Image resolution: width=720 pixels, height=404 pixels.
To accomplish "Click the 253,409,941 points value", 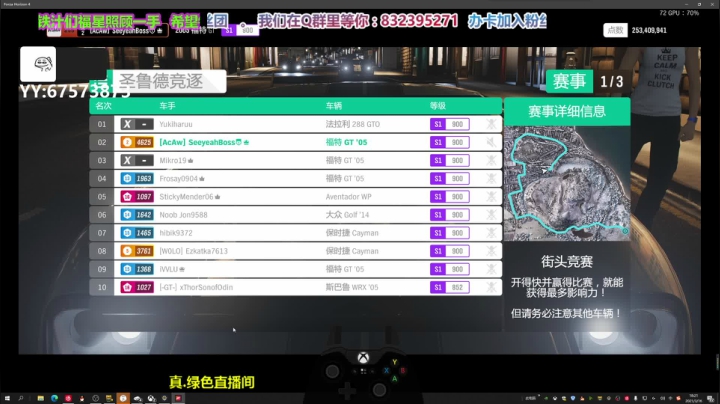I will coord(649,30).
